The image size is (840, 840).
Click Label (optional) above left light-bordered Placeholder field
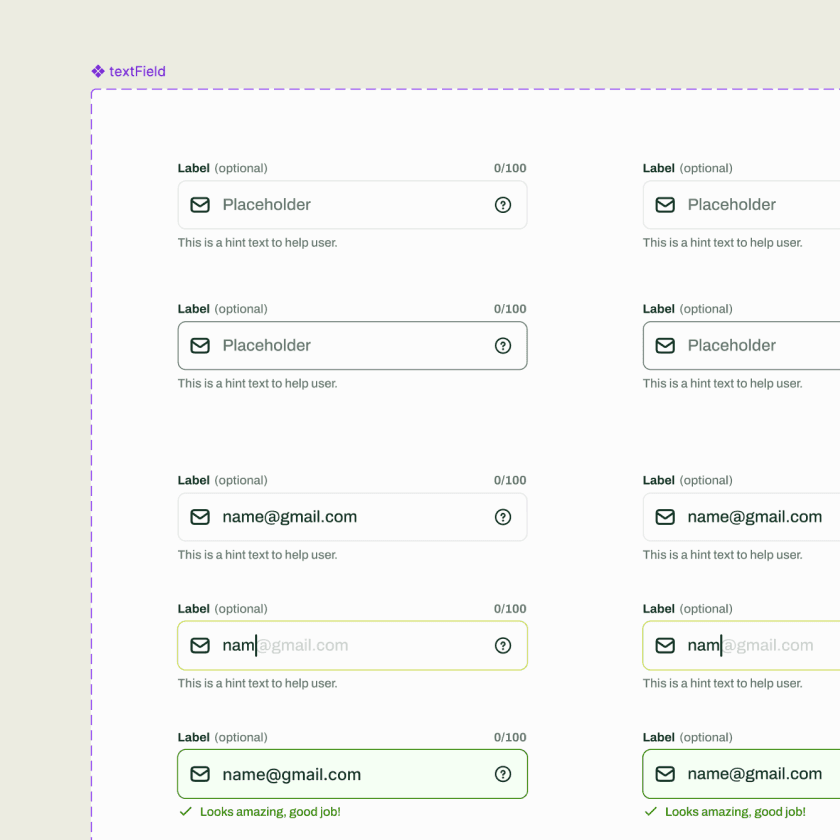(x=222, y=168)
